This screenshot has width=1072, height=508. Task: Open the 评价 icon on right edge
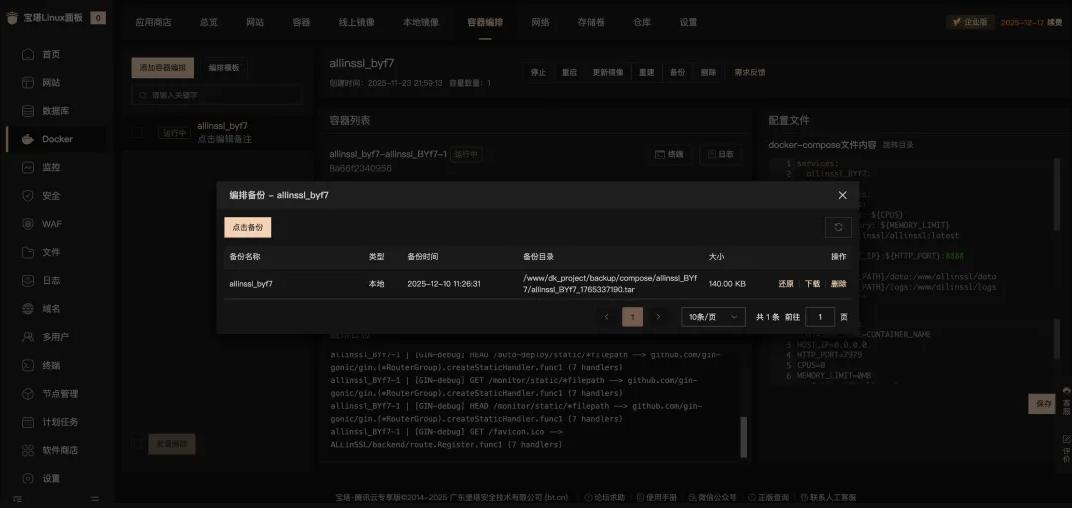1066,448
